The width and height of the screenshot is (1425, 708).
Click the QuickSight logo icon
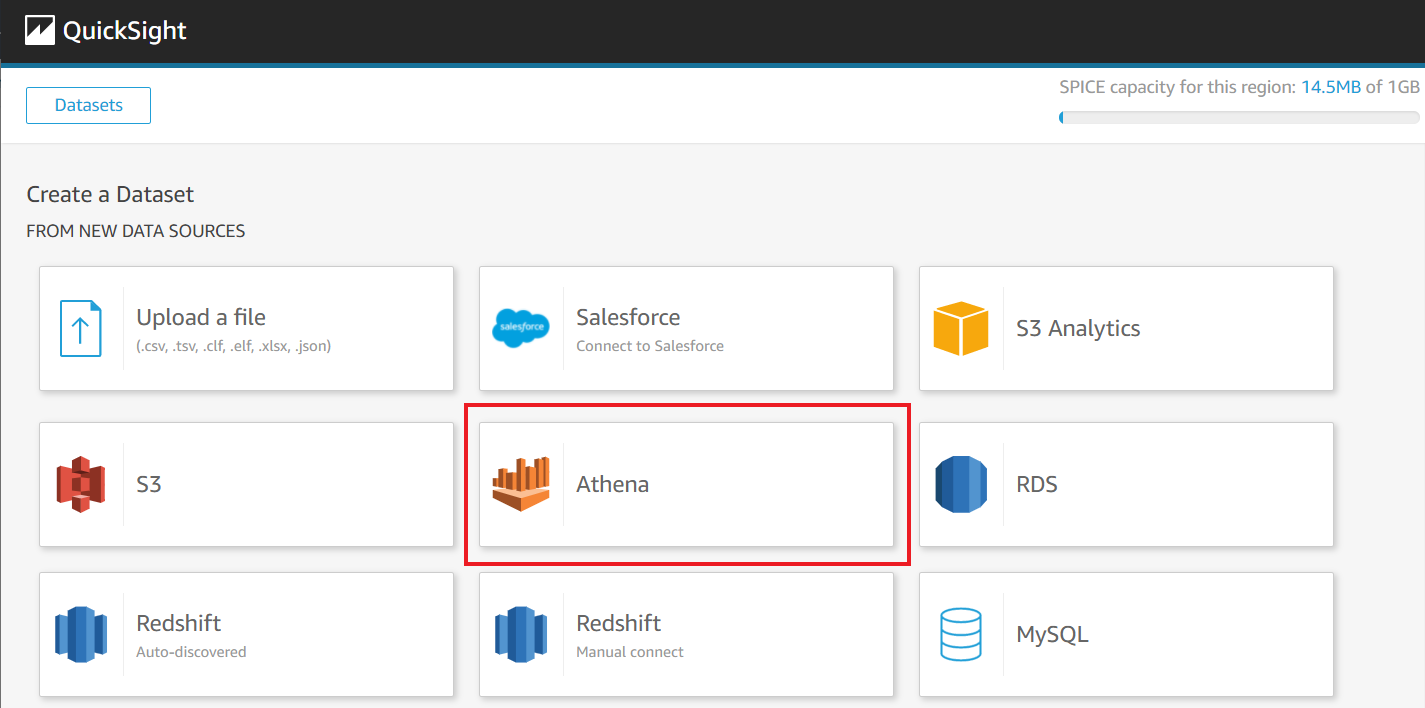tap(40, 31)
